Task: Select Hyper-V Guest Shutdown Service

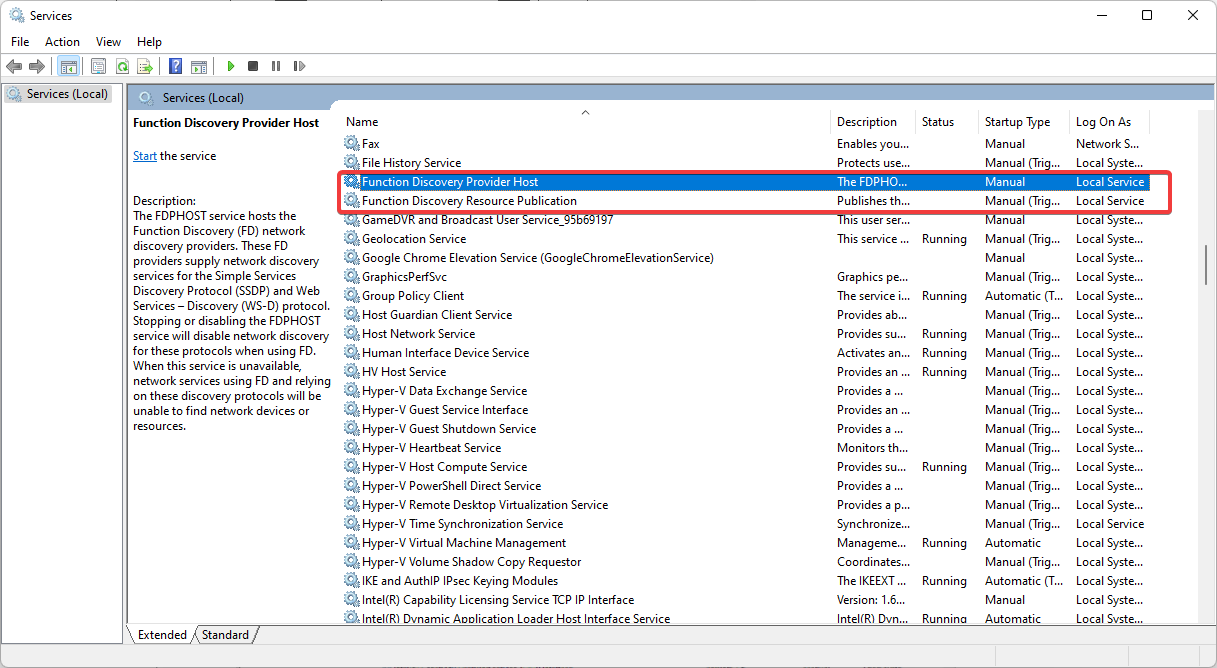Action: 745,429
